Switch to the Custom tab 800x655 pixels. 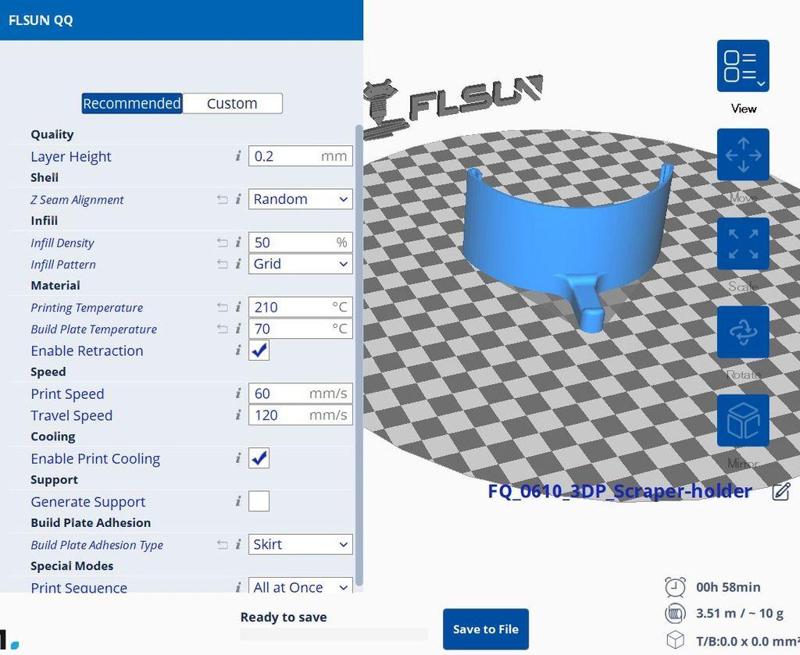(x=232, y=104)
